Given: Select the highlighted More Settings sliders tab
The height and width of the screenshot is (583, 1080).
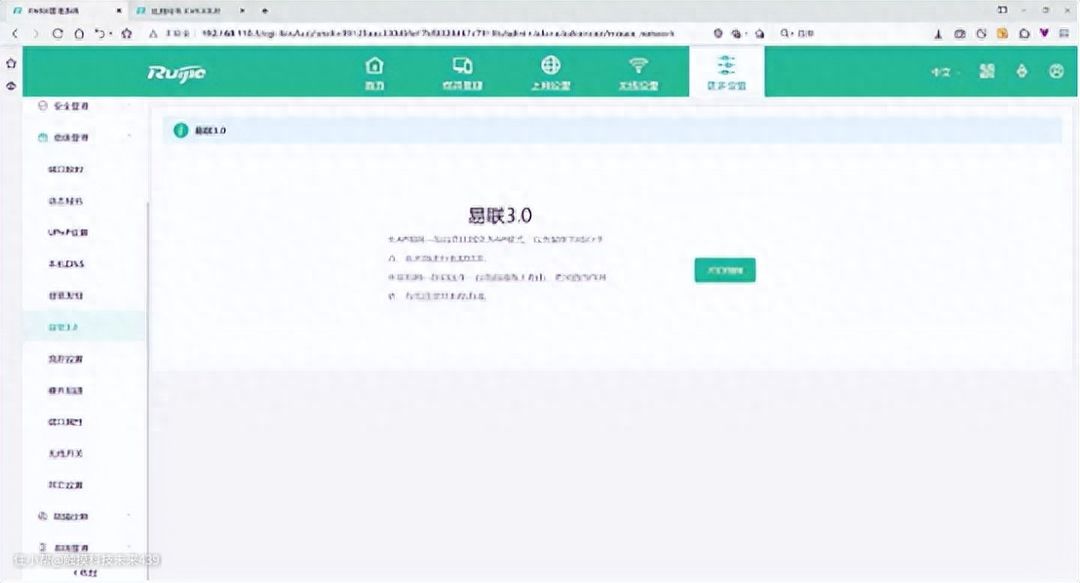Looking at the screenshot, I should tap(725, 72).
